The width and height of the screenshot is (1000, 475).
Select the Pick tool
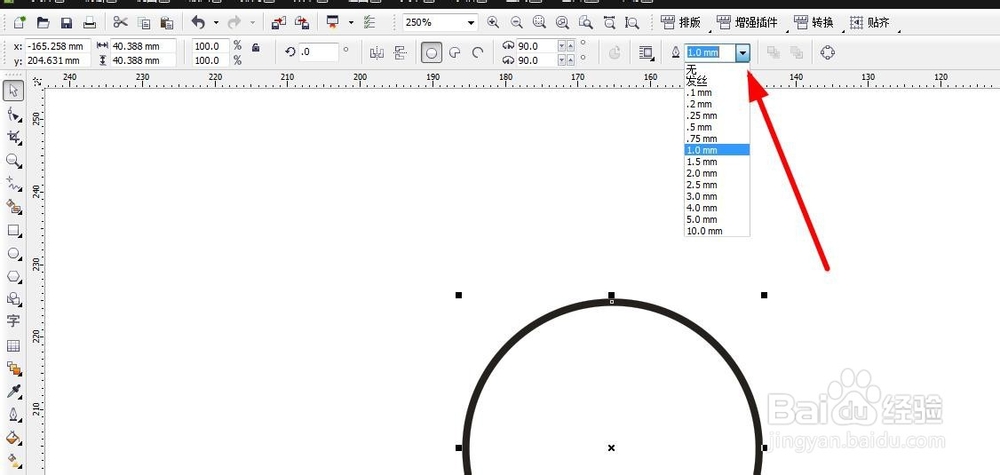point(14,91)
